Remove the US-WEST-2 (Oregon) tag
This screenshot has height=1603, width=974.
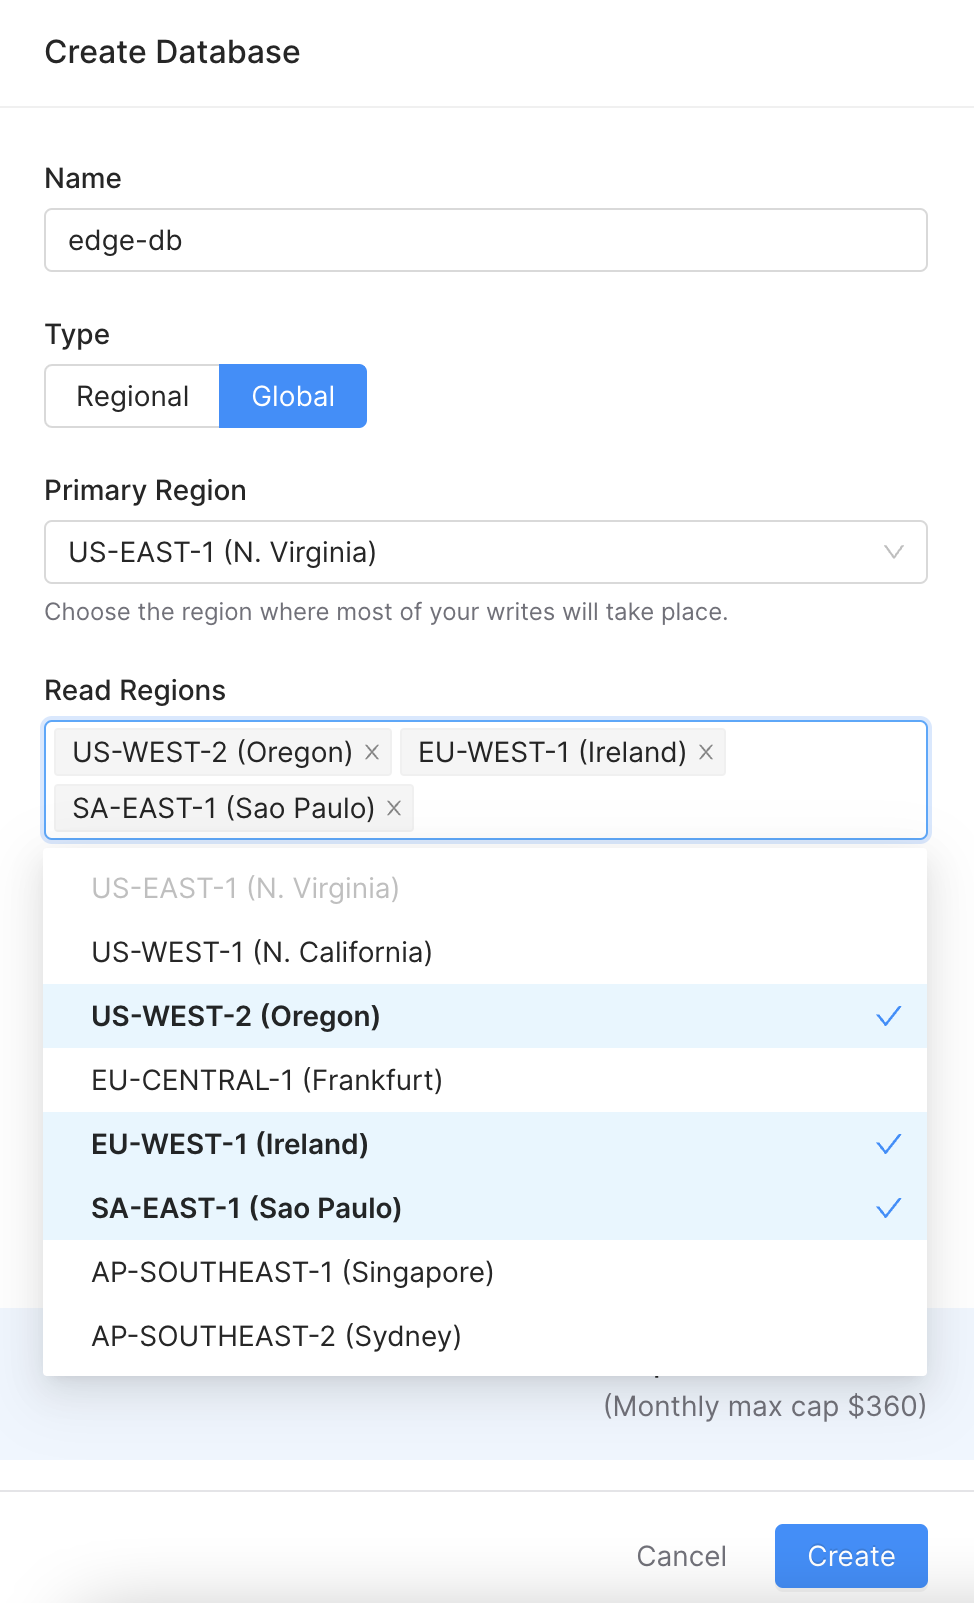(372, 752)
